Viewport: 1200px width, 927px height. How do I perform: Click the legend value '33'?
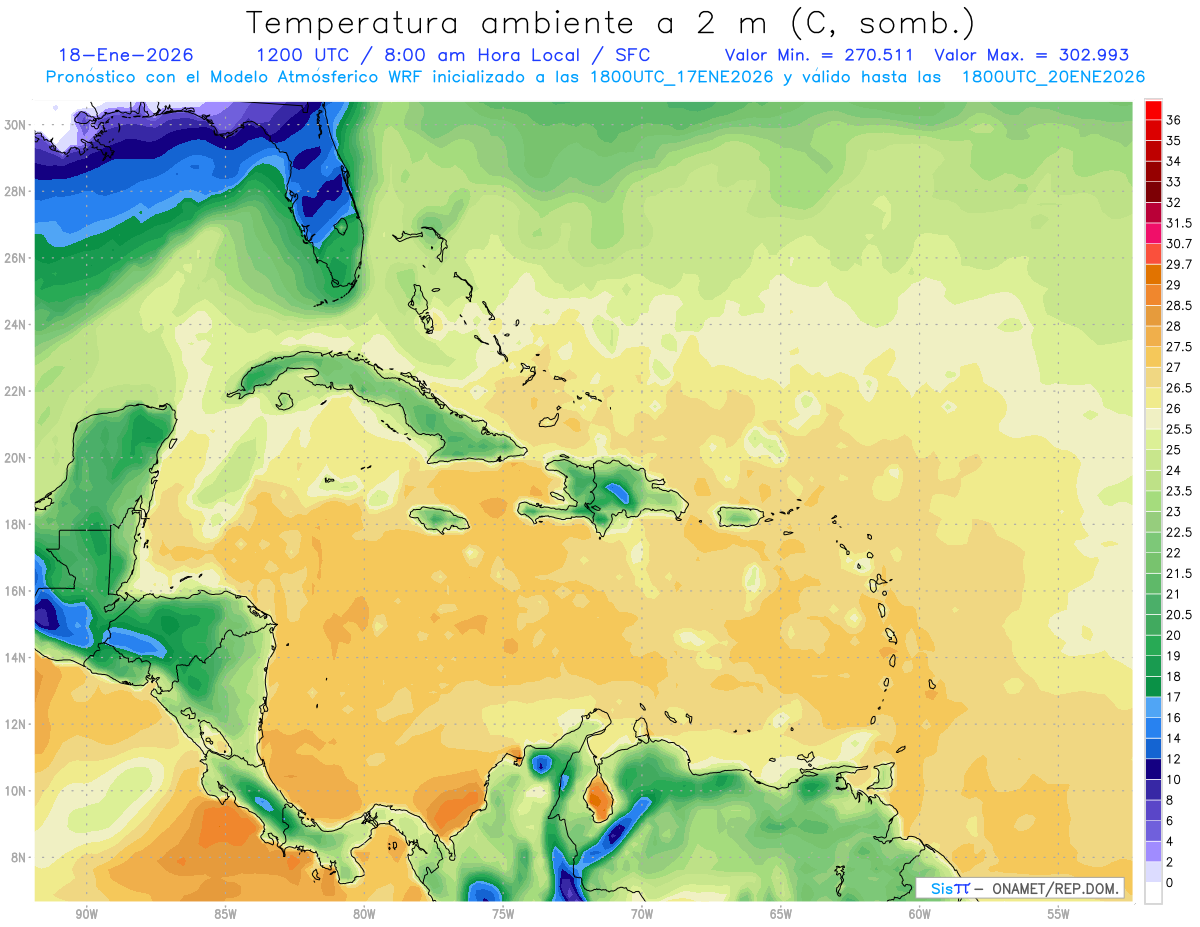1174,182
